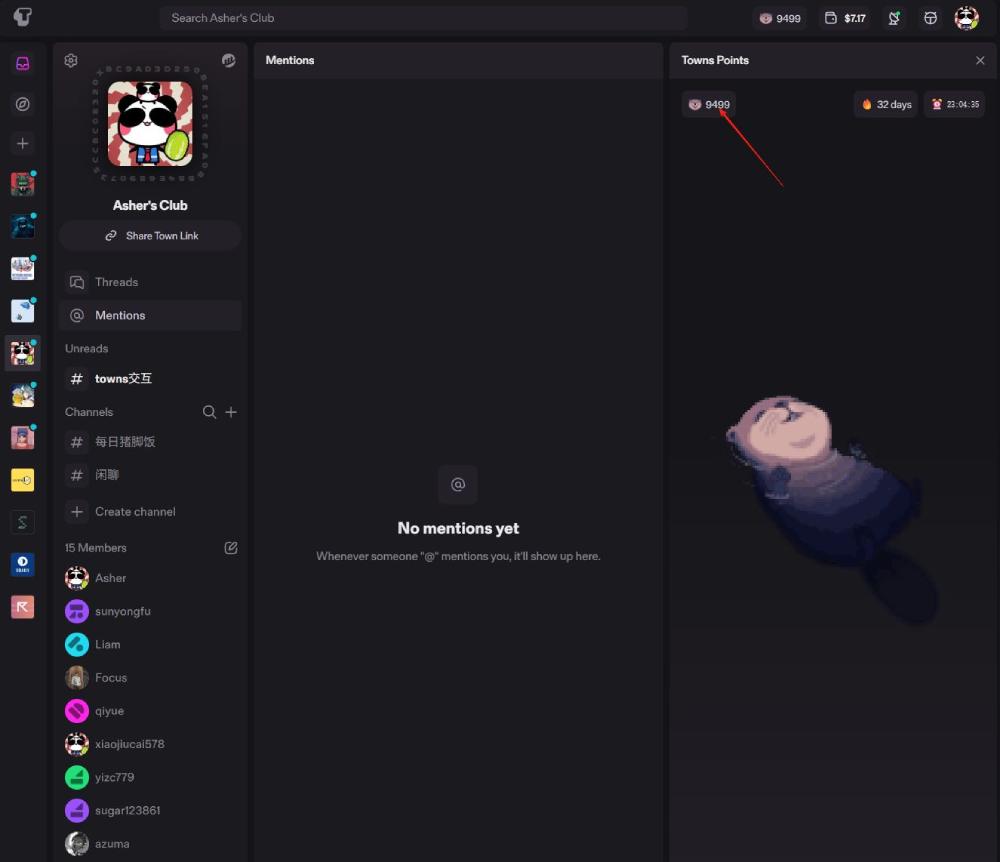Select member sunyongfu from list

pyautogui.click(x=122, y=611)
